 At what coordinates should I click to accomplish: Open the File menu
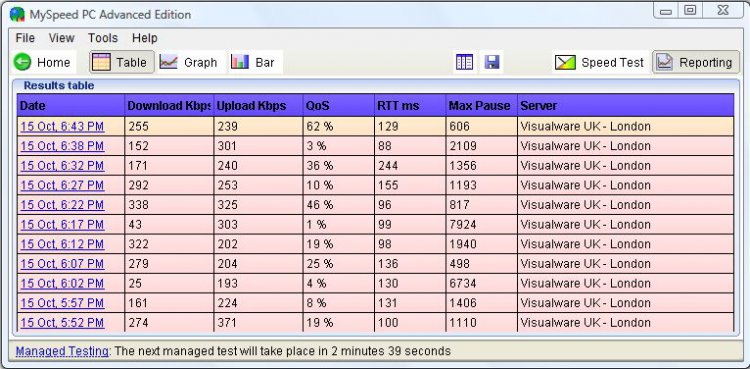tap(25, 38)
